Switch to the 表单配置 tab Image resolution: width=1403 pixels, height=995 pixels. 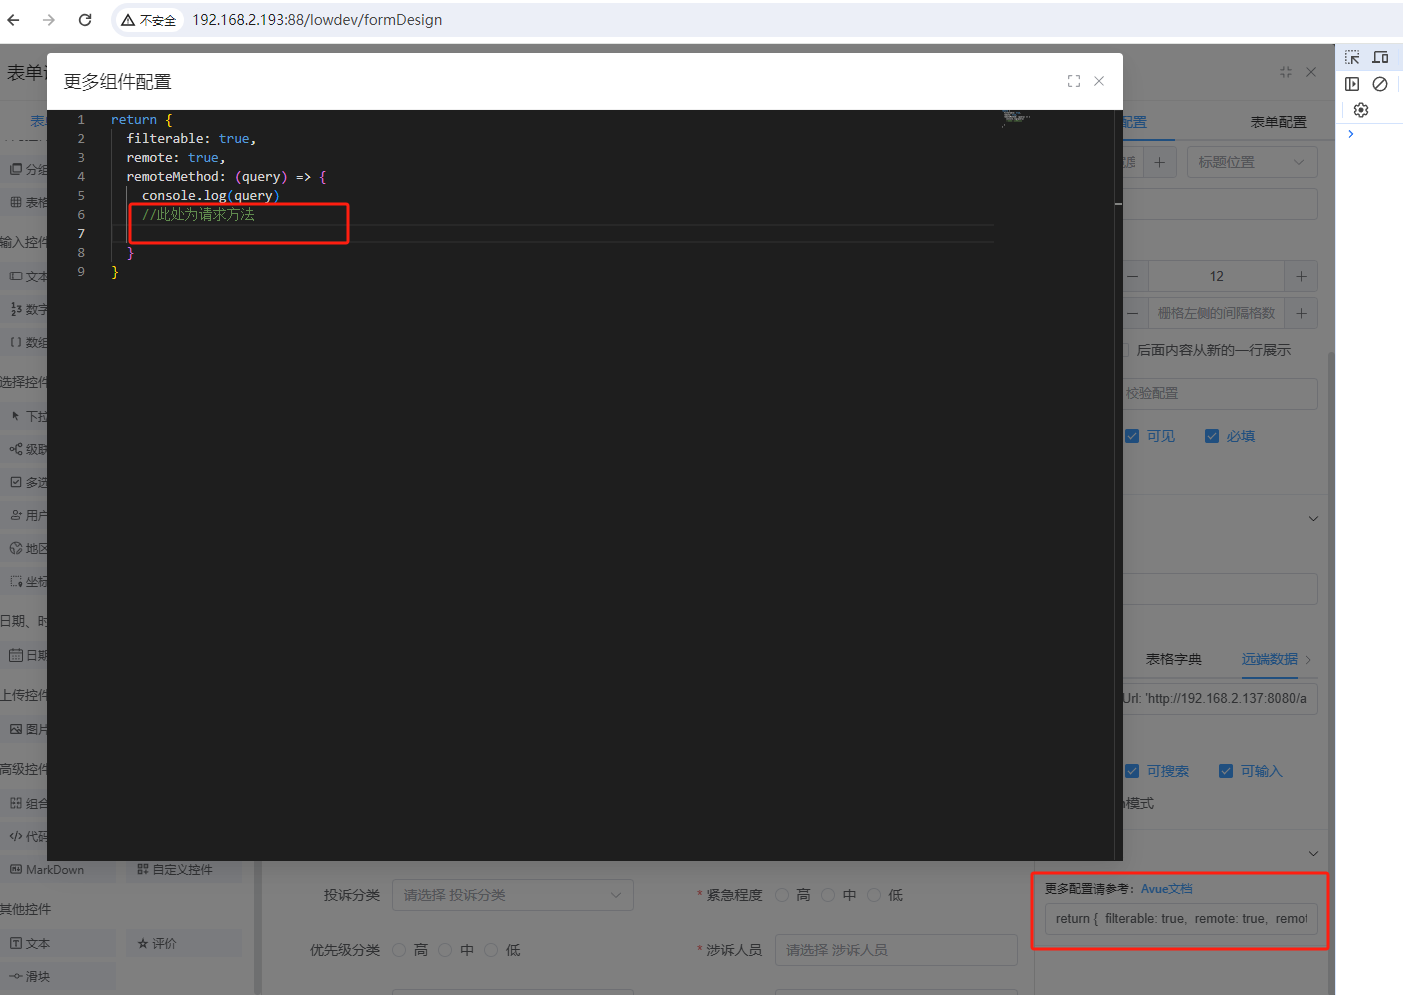coord(1278,122)
